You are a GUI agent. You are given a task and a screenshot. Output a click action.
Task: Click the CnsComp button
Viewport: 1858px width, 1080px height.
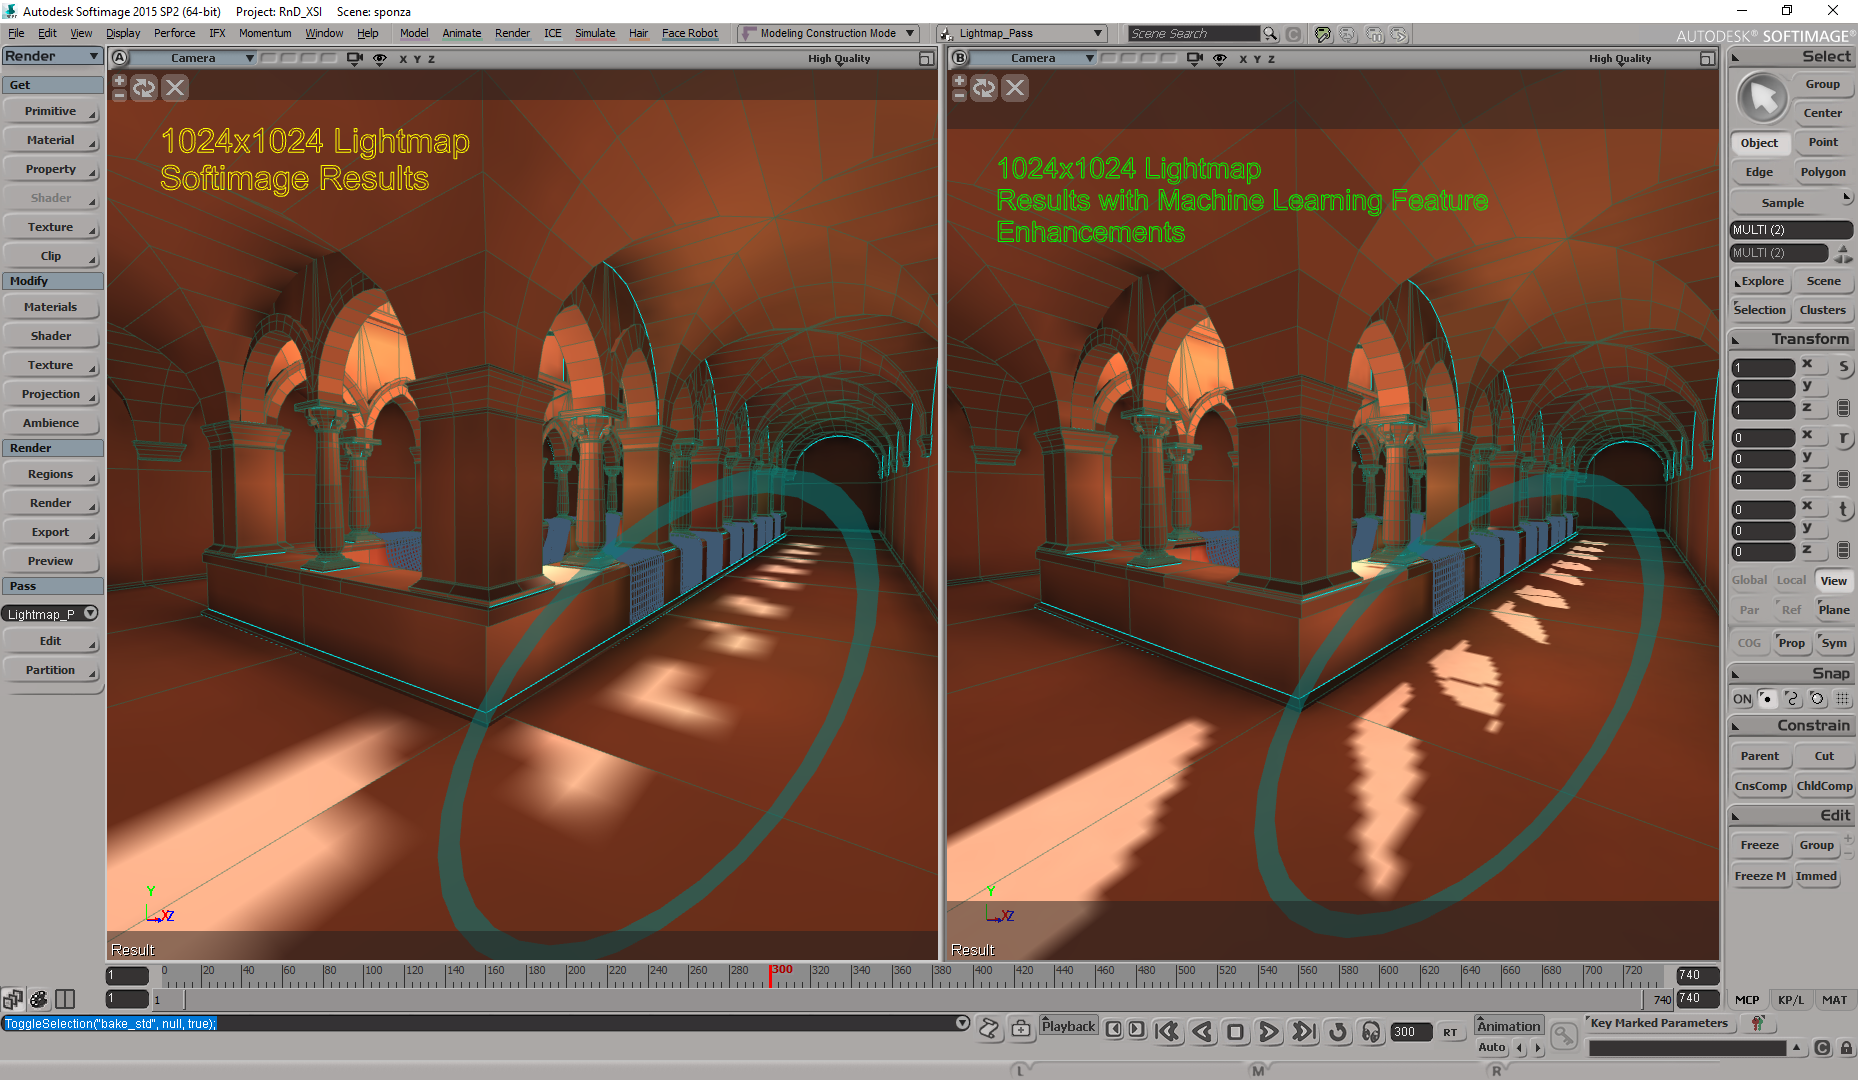click(1760, 786)
